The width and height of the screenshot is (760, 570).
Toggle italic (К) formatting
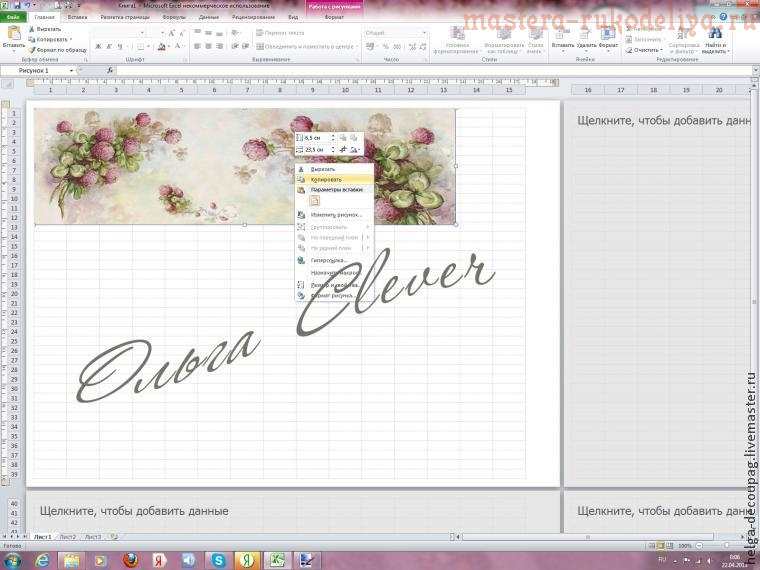(x=109, y=47)
